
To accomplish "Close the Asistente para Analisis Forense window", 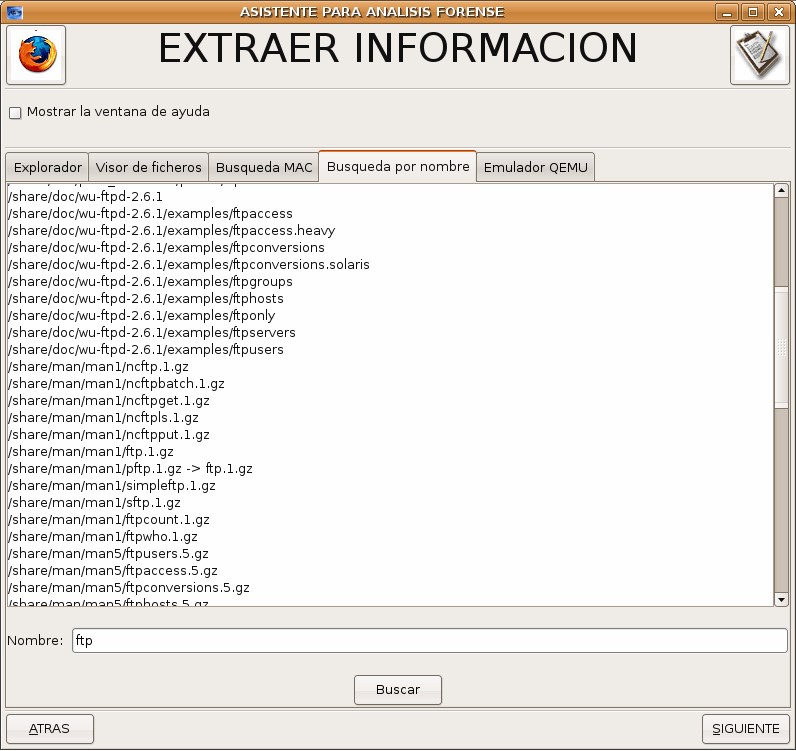I will (x=777, y=12).
